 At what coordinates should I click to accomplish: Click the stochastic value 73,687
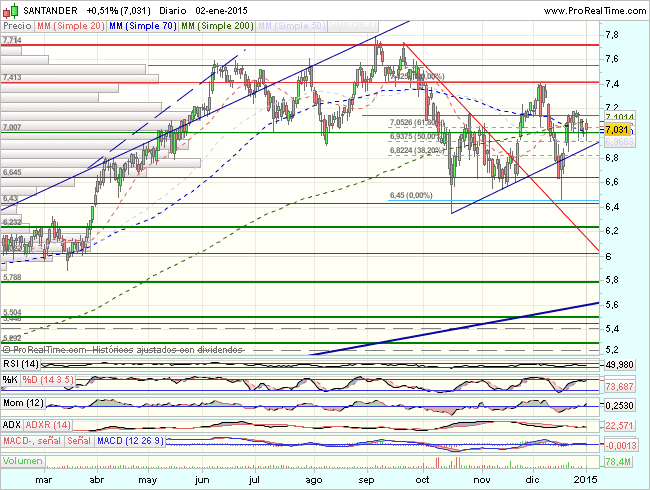[x=619, y=387]
